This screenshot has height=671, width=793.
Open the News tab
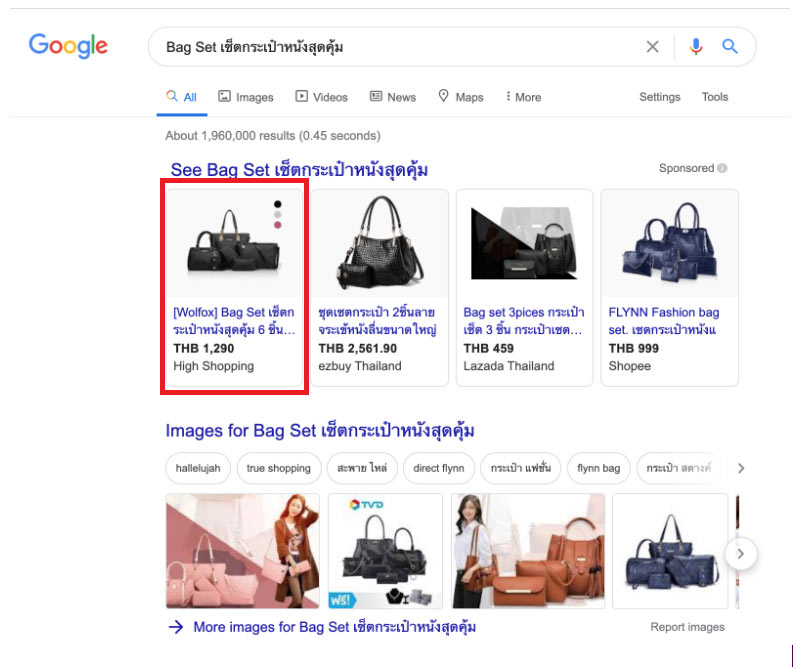(x=393, y=97)
